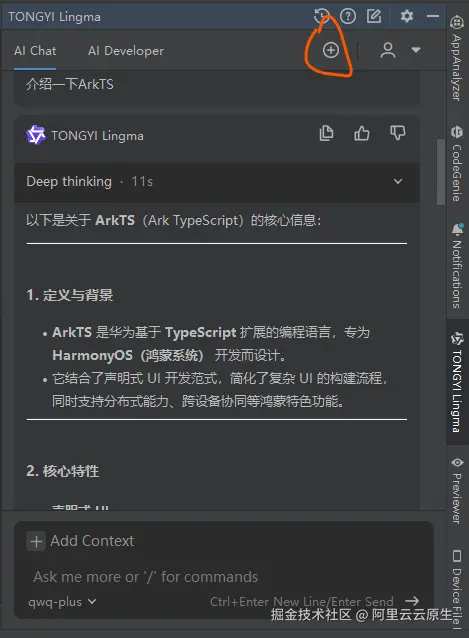The image size is (469, 638).
Task: Click the bold HarmonyOS text
Action: click(92, 356)
